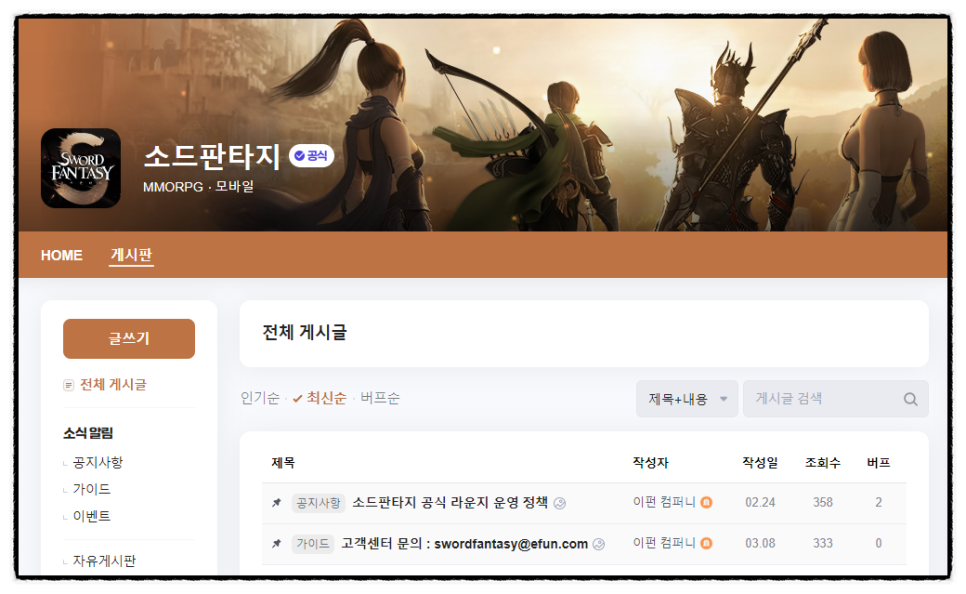Click the 버프 column header
Screen dimensions: 966x594
(x=879, y=463)
